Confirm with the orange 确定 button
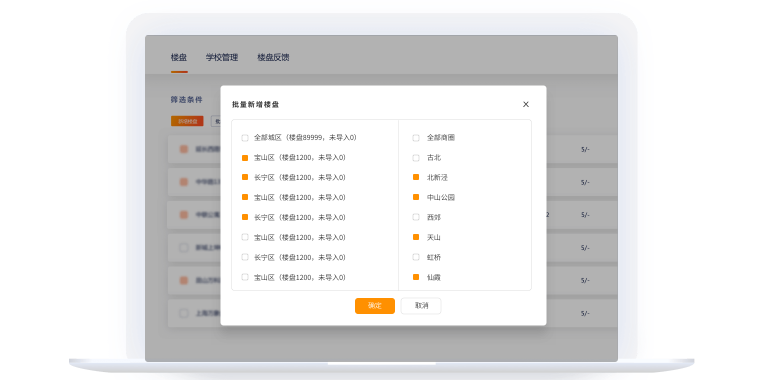This screenshot has width=760, height=380. click(375, 306)
